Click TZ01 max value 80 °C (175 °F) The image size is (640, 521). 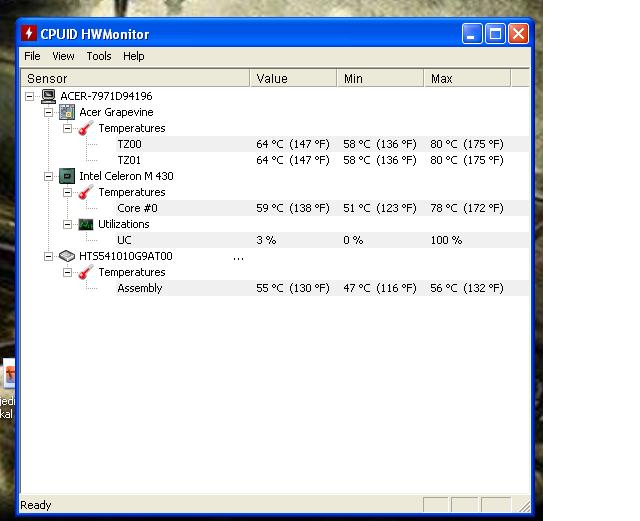[467, 160]
